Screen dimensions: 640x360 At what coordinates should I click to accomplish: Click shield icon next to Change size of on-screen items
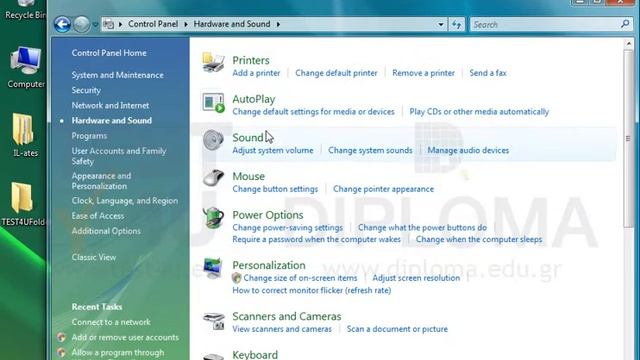point(236,278)
